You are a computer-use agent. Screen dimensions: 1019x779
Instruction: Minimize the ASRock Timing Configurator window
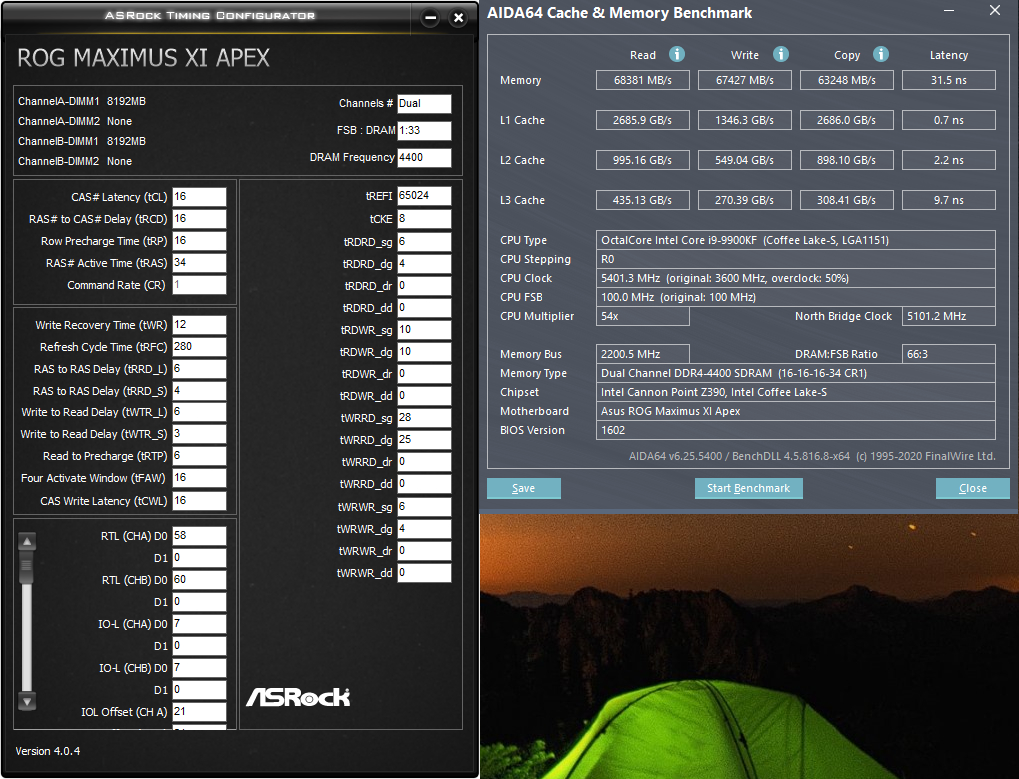click(430, 18)
